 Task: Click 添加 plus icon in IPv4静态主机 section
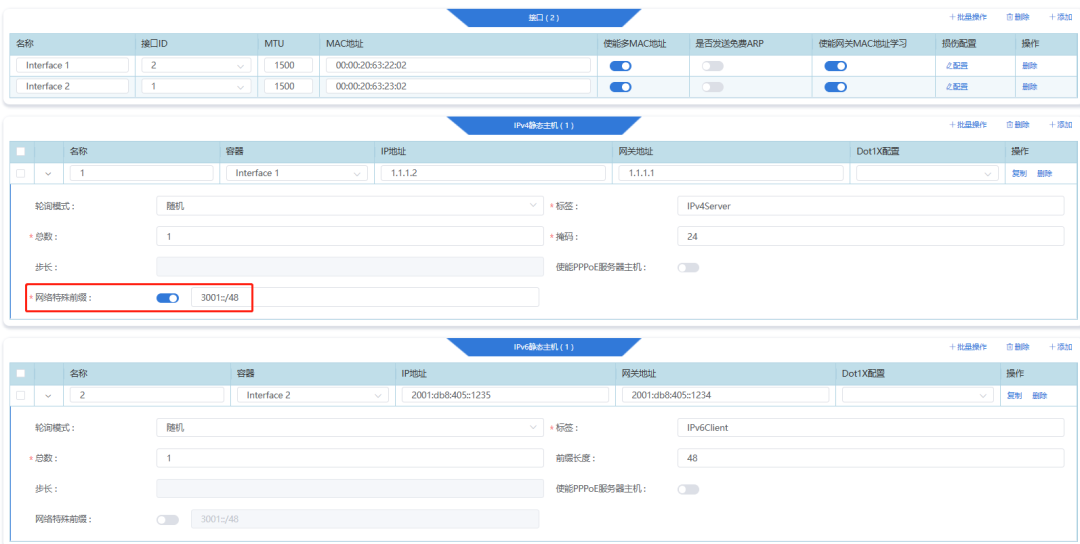[1053, 125]
